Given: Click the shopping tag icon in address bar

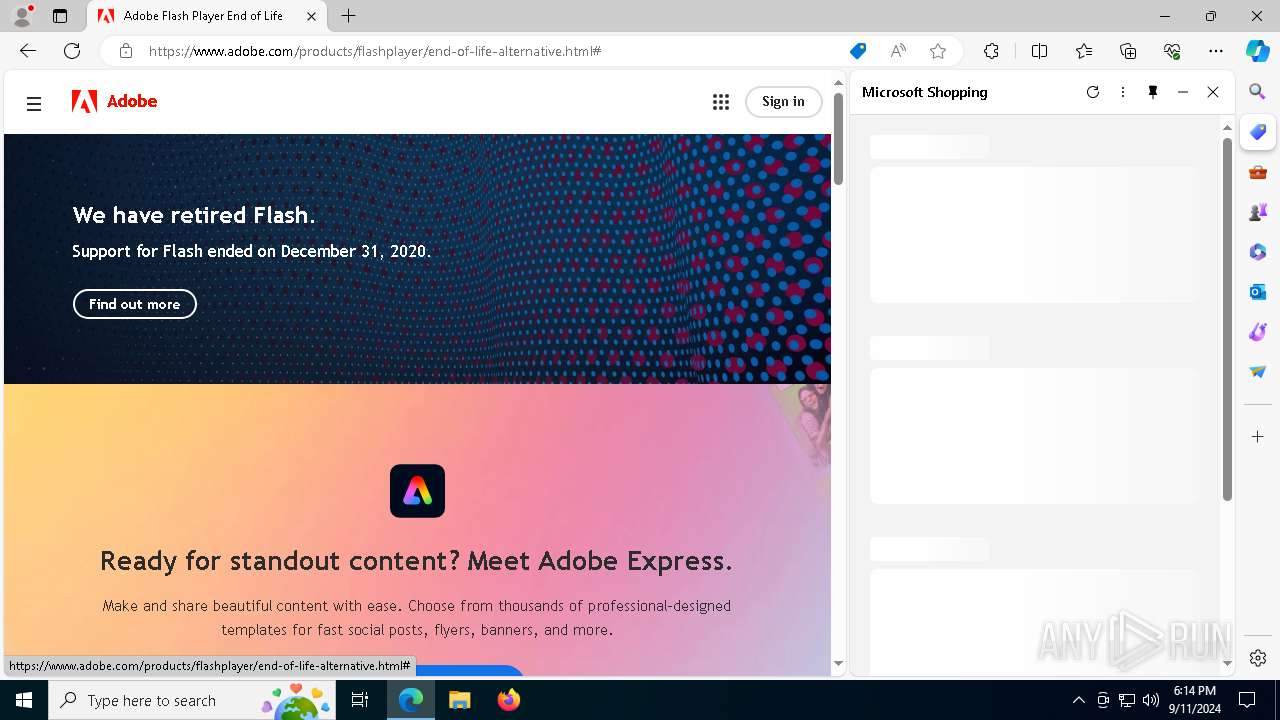Looking at the screenshot, I should tap(858, 51).
